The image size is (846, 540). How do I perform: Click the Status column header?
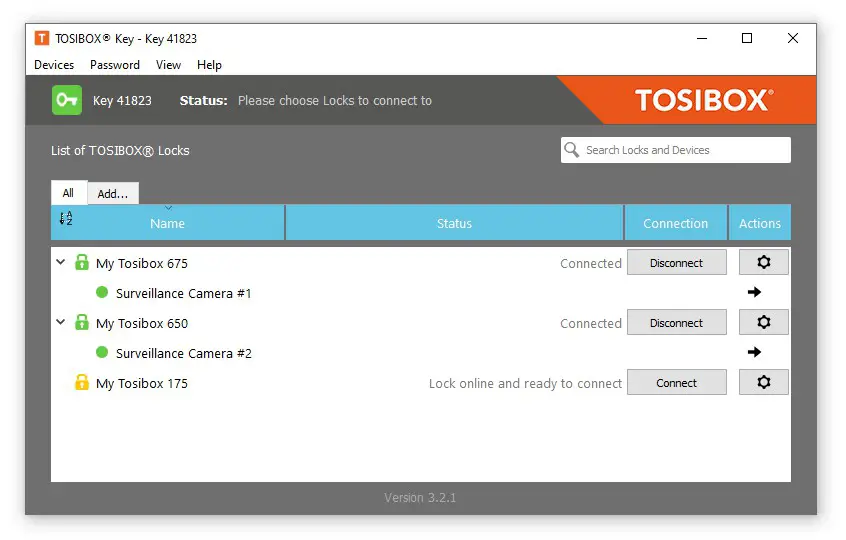[x=454, y=223]
